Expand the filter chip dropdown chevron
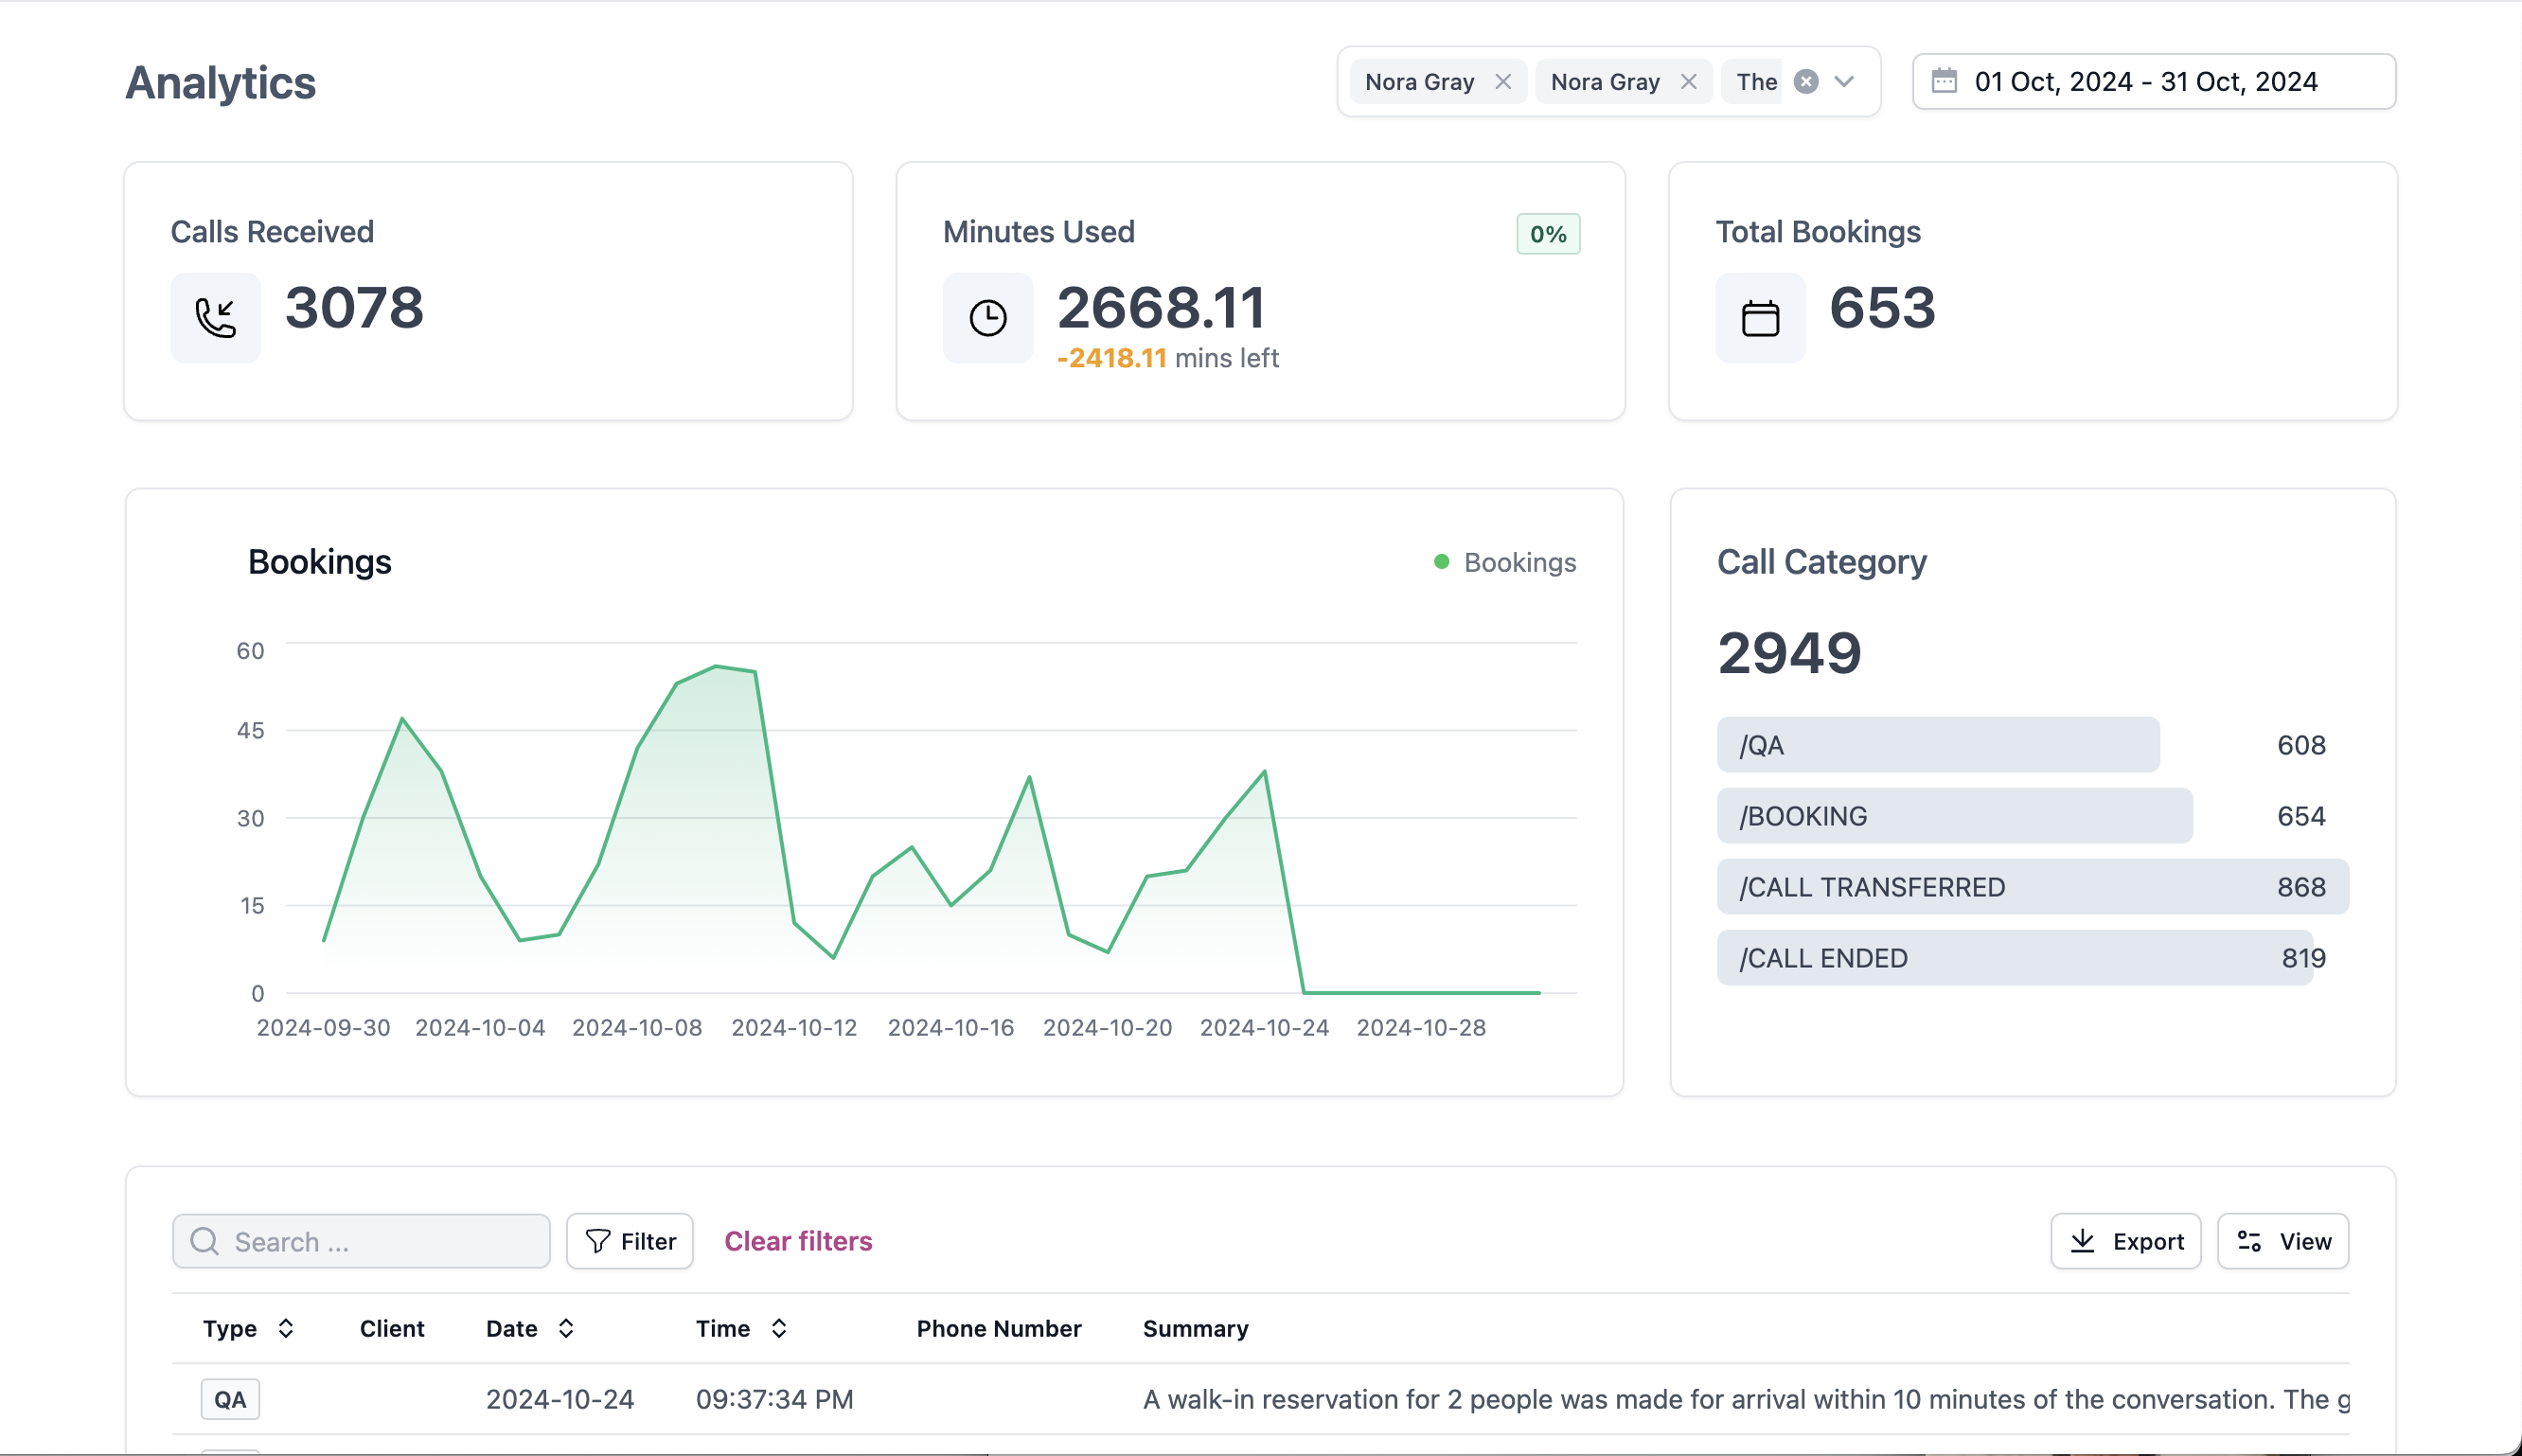Viewport: 2522px width, 1456px height. pos(1845,81)
